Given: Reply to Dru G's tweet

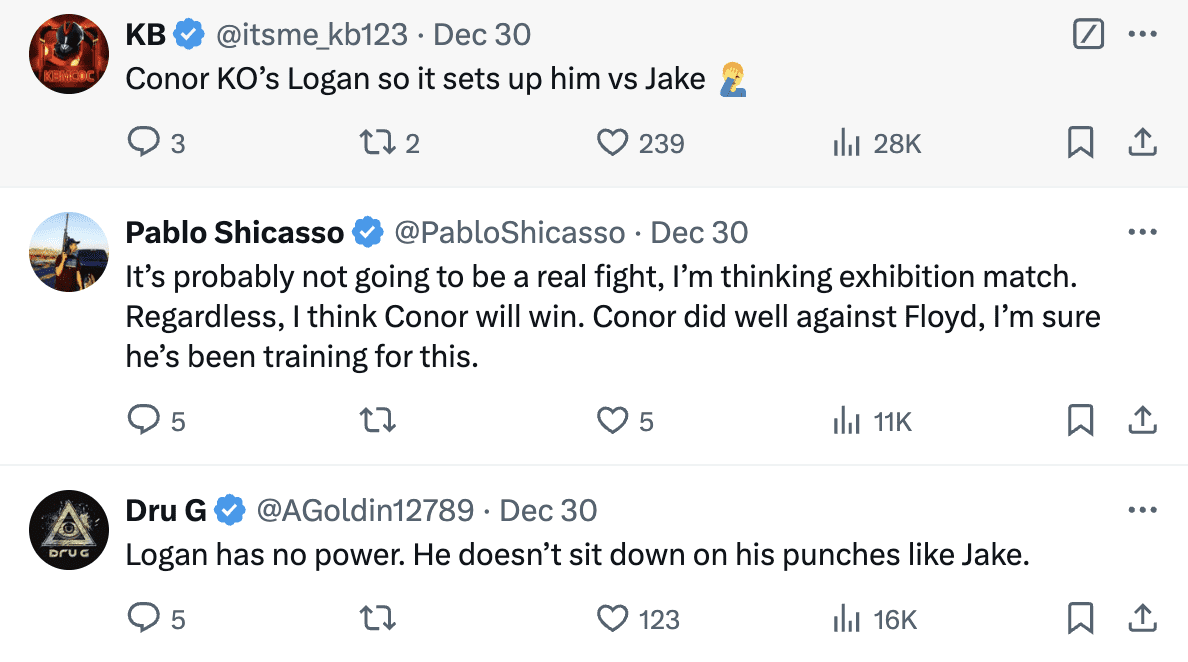Looking at the screenshot, I should point(145,619).
